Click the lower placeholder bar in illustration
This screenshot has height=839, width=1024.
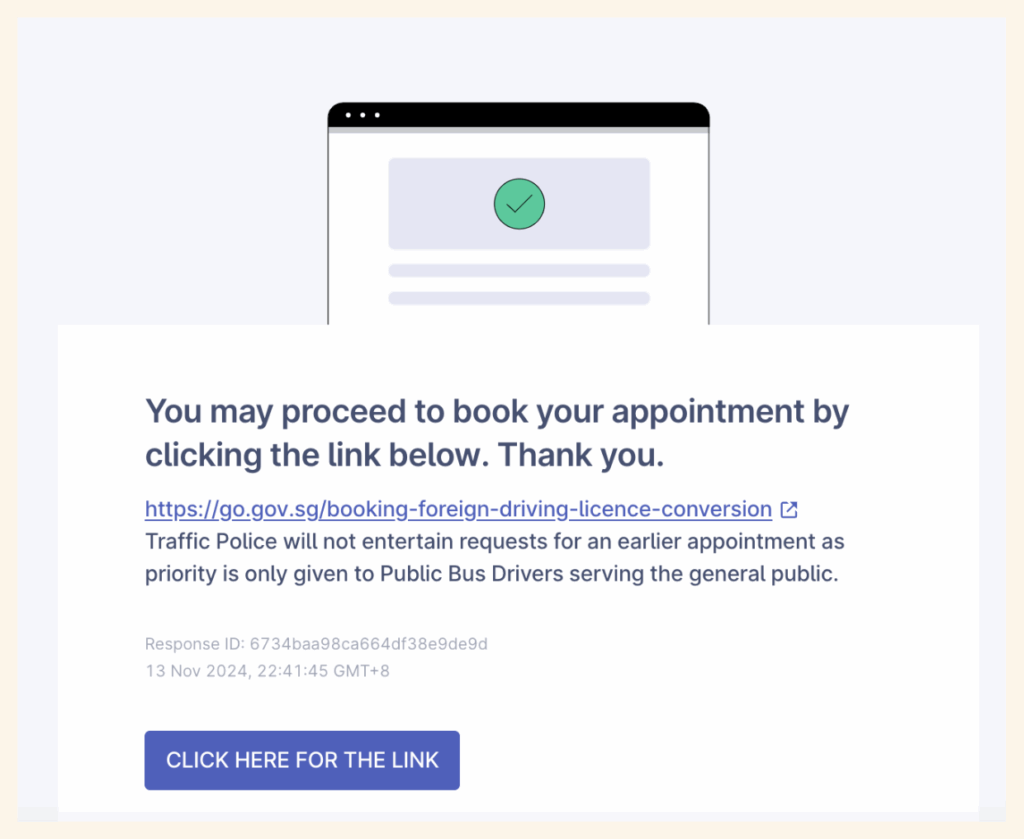519,298
